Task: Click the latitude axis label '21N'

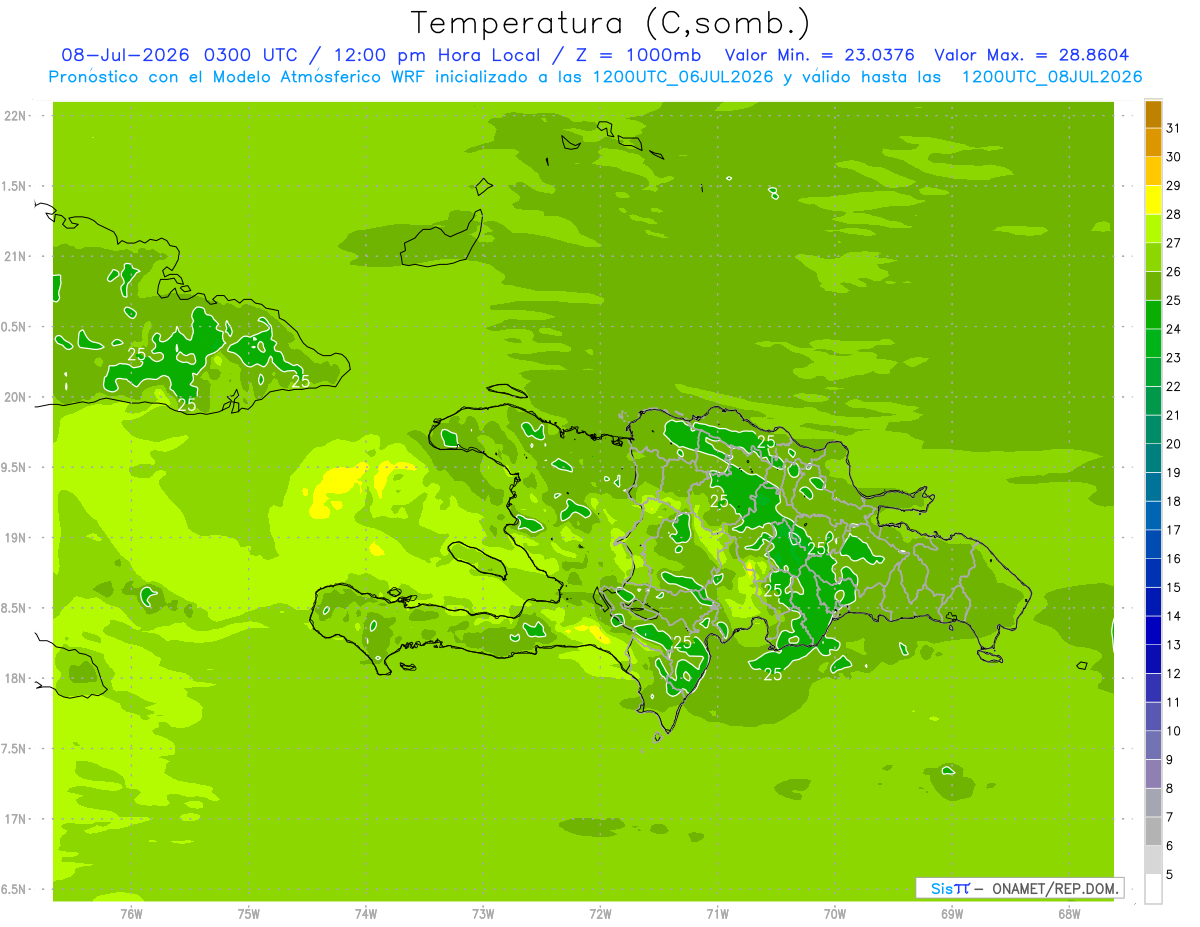Action: point(15,256)
